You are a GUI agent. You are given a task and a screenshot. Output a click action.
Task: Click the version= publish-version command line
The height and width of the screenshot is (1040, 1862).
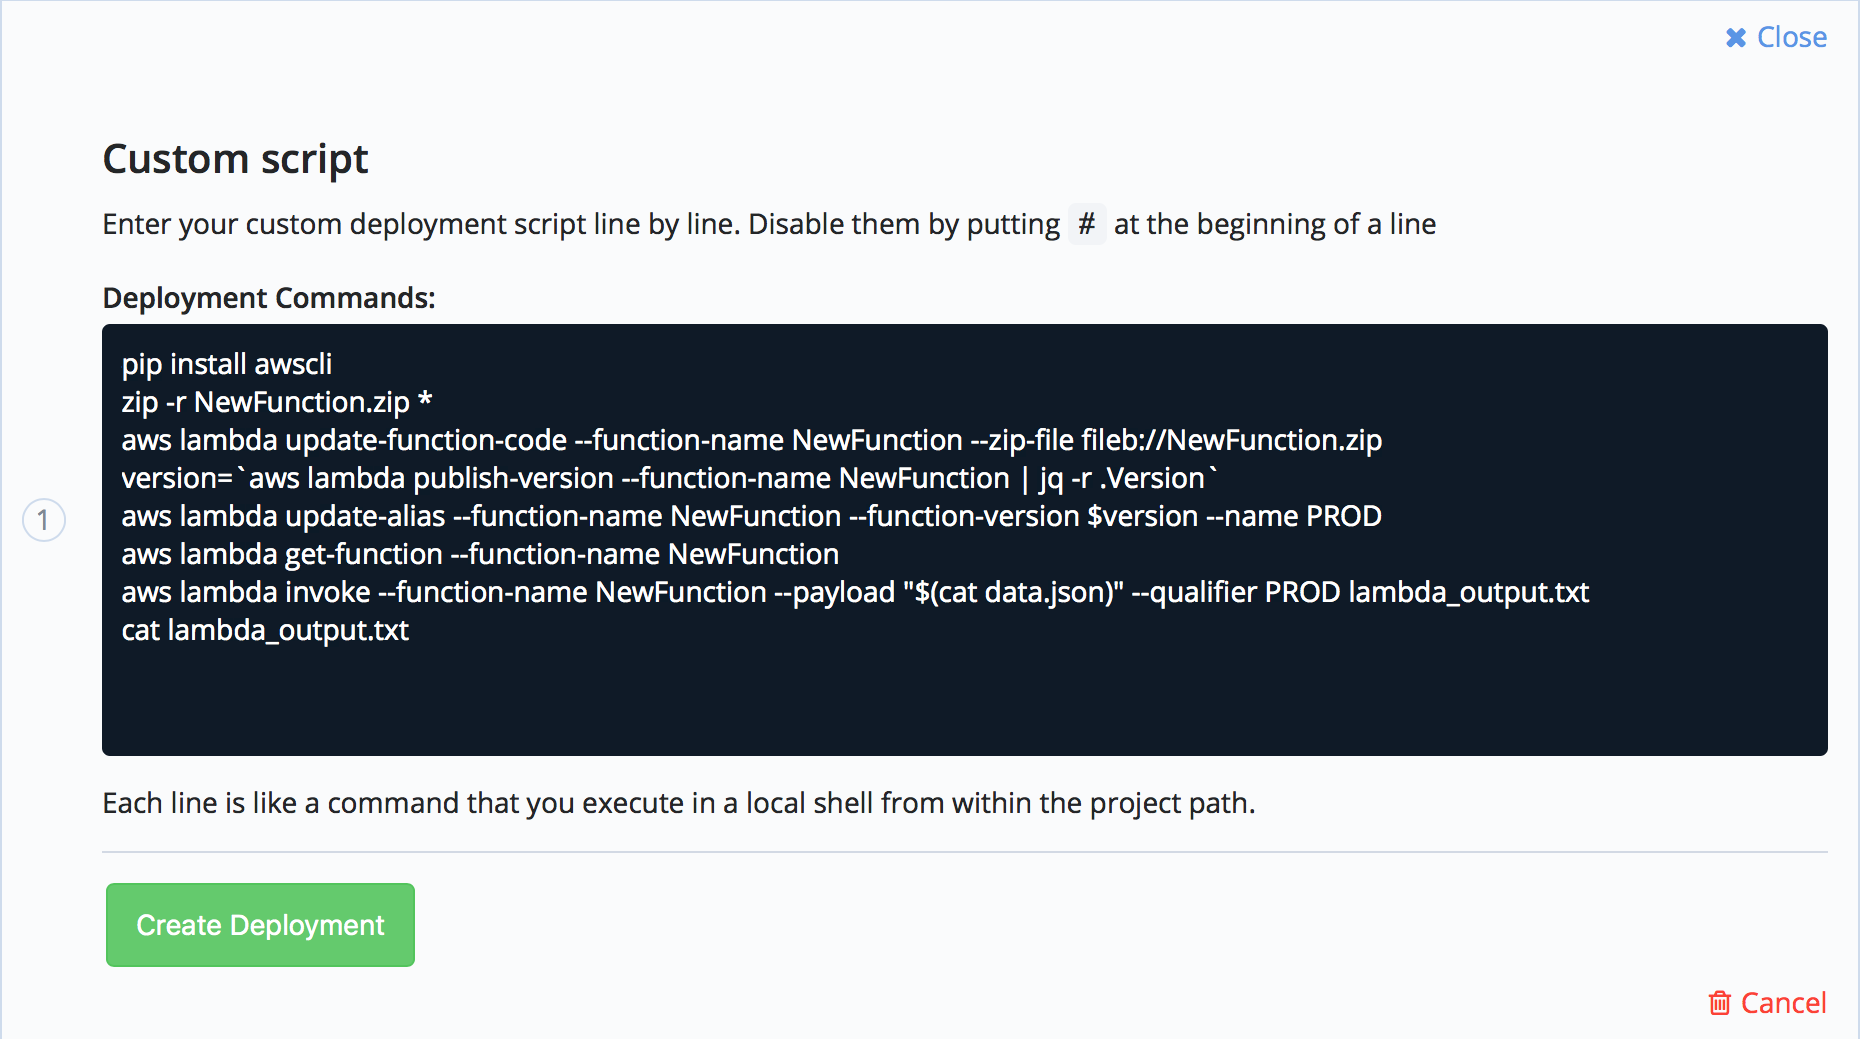coord(668,478)
